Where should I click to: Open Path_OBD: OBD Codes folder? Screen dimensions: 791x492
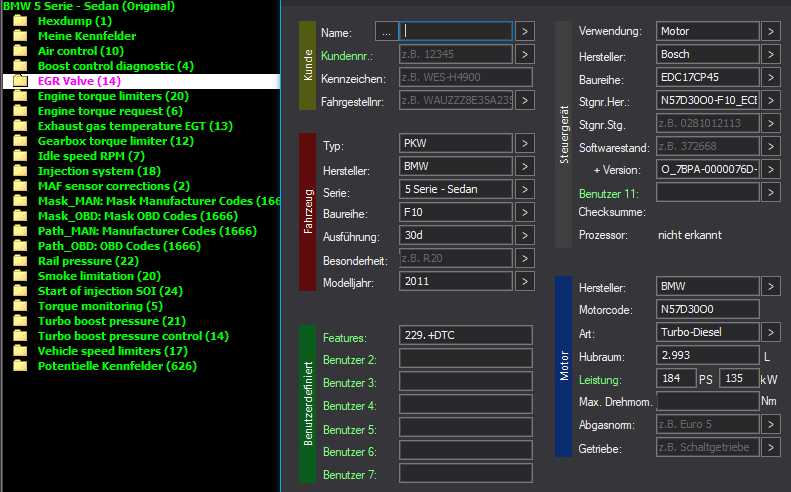(119, 246)
